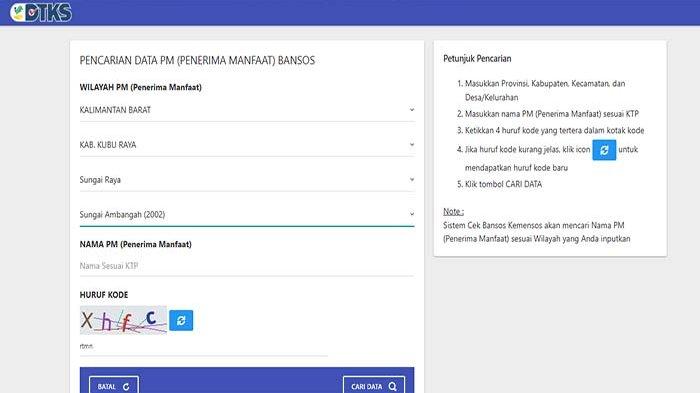The image size is (700, 393).
Task: Click the refresh icon in Petunjuk Pencarian
Action: click(604, 150)
